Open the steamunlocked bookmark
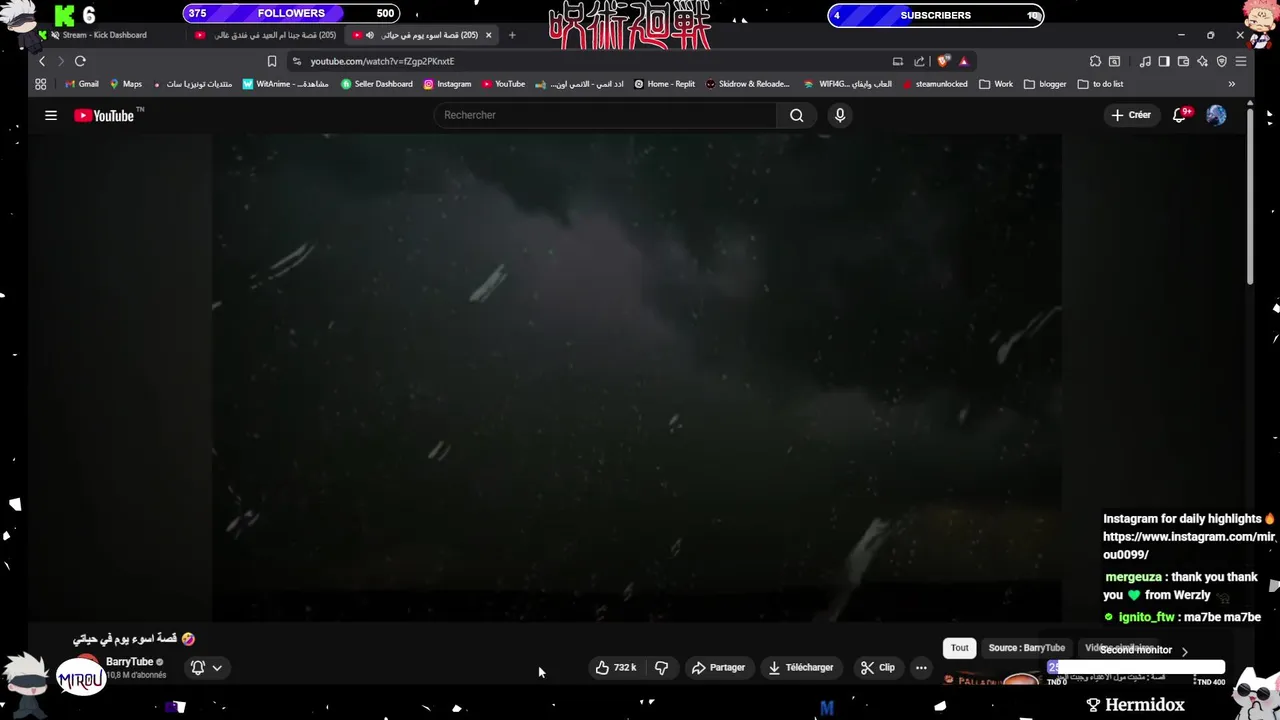 [x=935, y=84]
